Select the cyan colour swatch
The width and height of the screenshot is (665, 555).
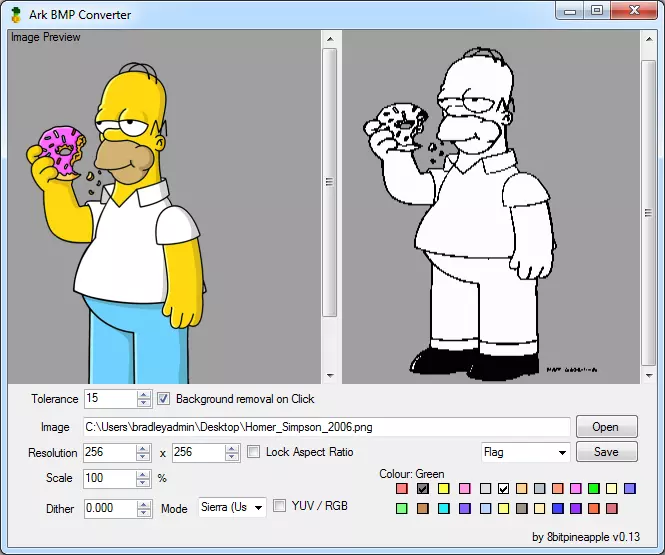444,508
